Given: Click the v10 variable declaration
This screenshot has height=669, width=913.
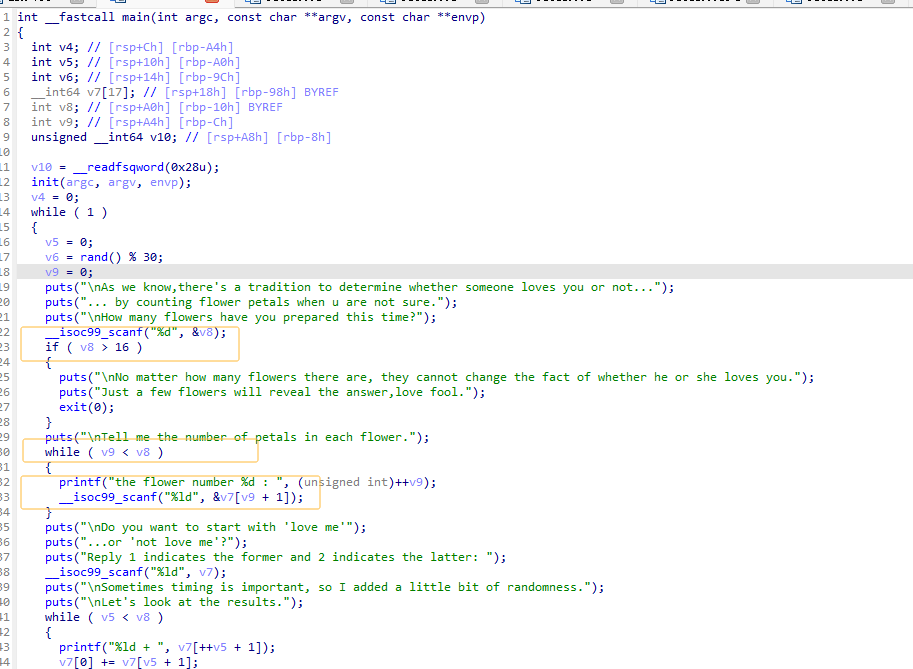Looking at the screenshot, I should [141, 137].
